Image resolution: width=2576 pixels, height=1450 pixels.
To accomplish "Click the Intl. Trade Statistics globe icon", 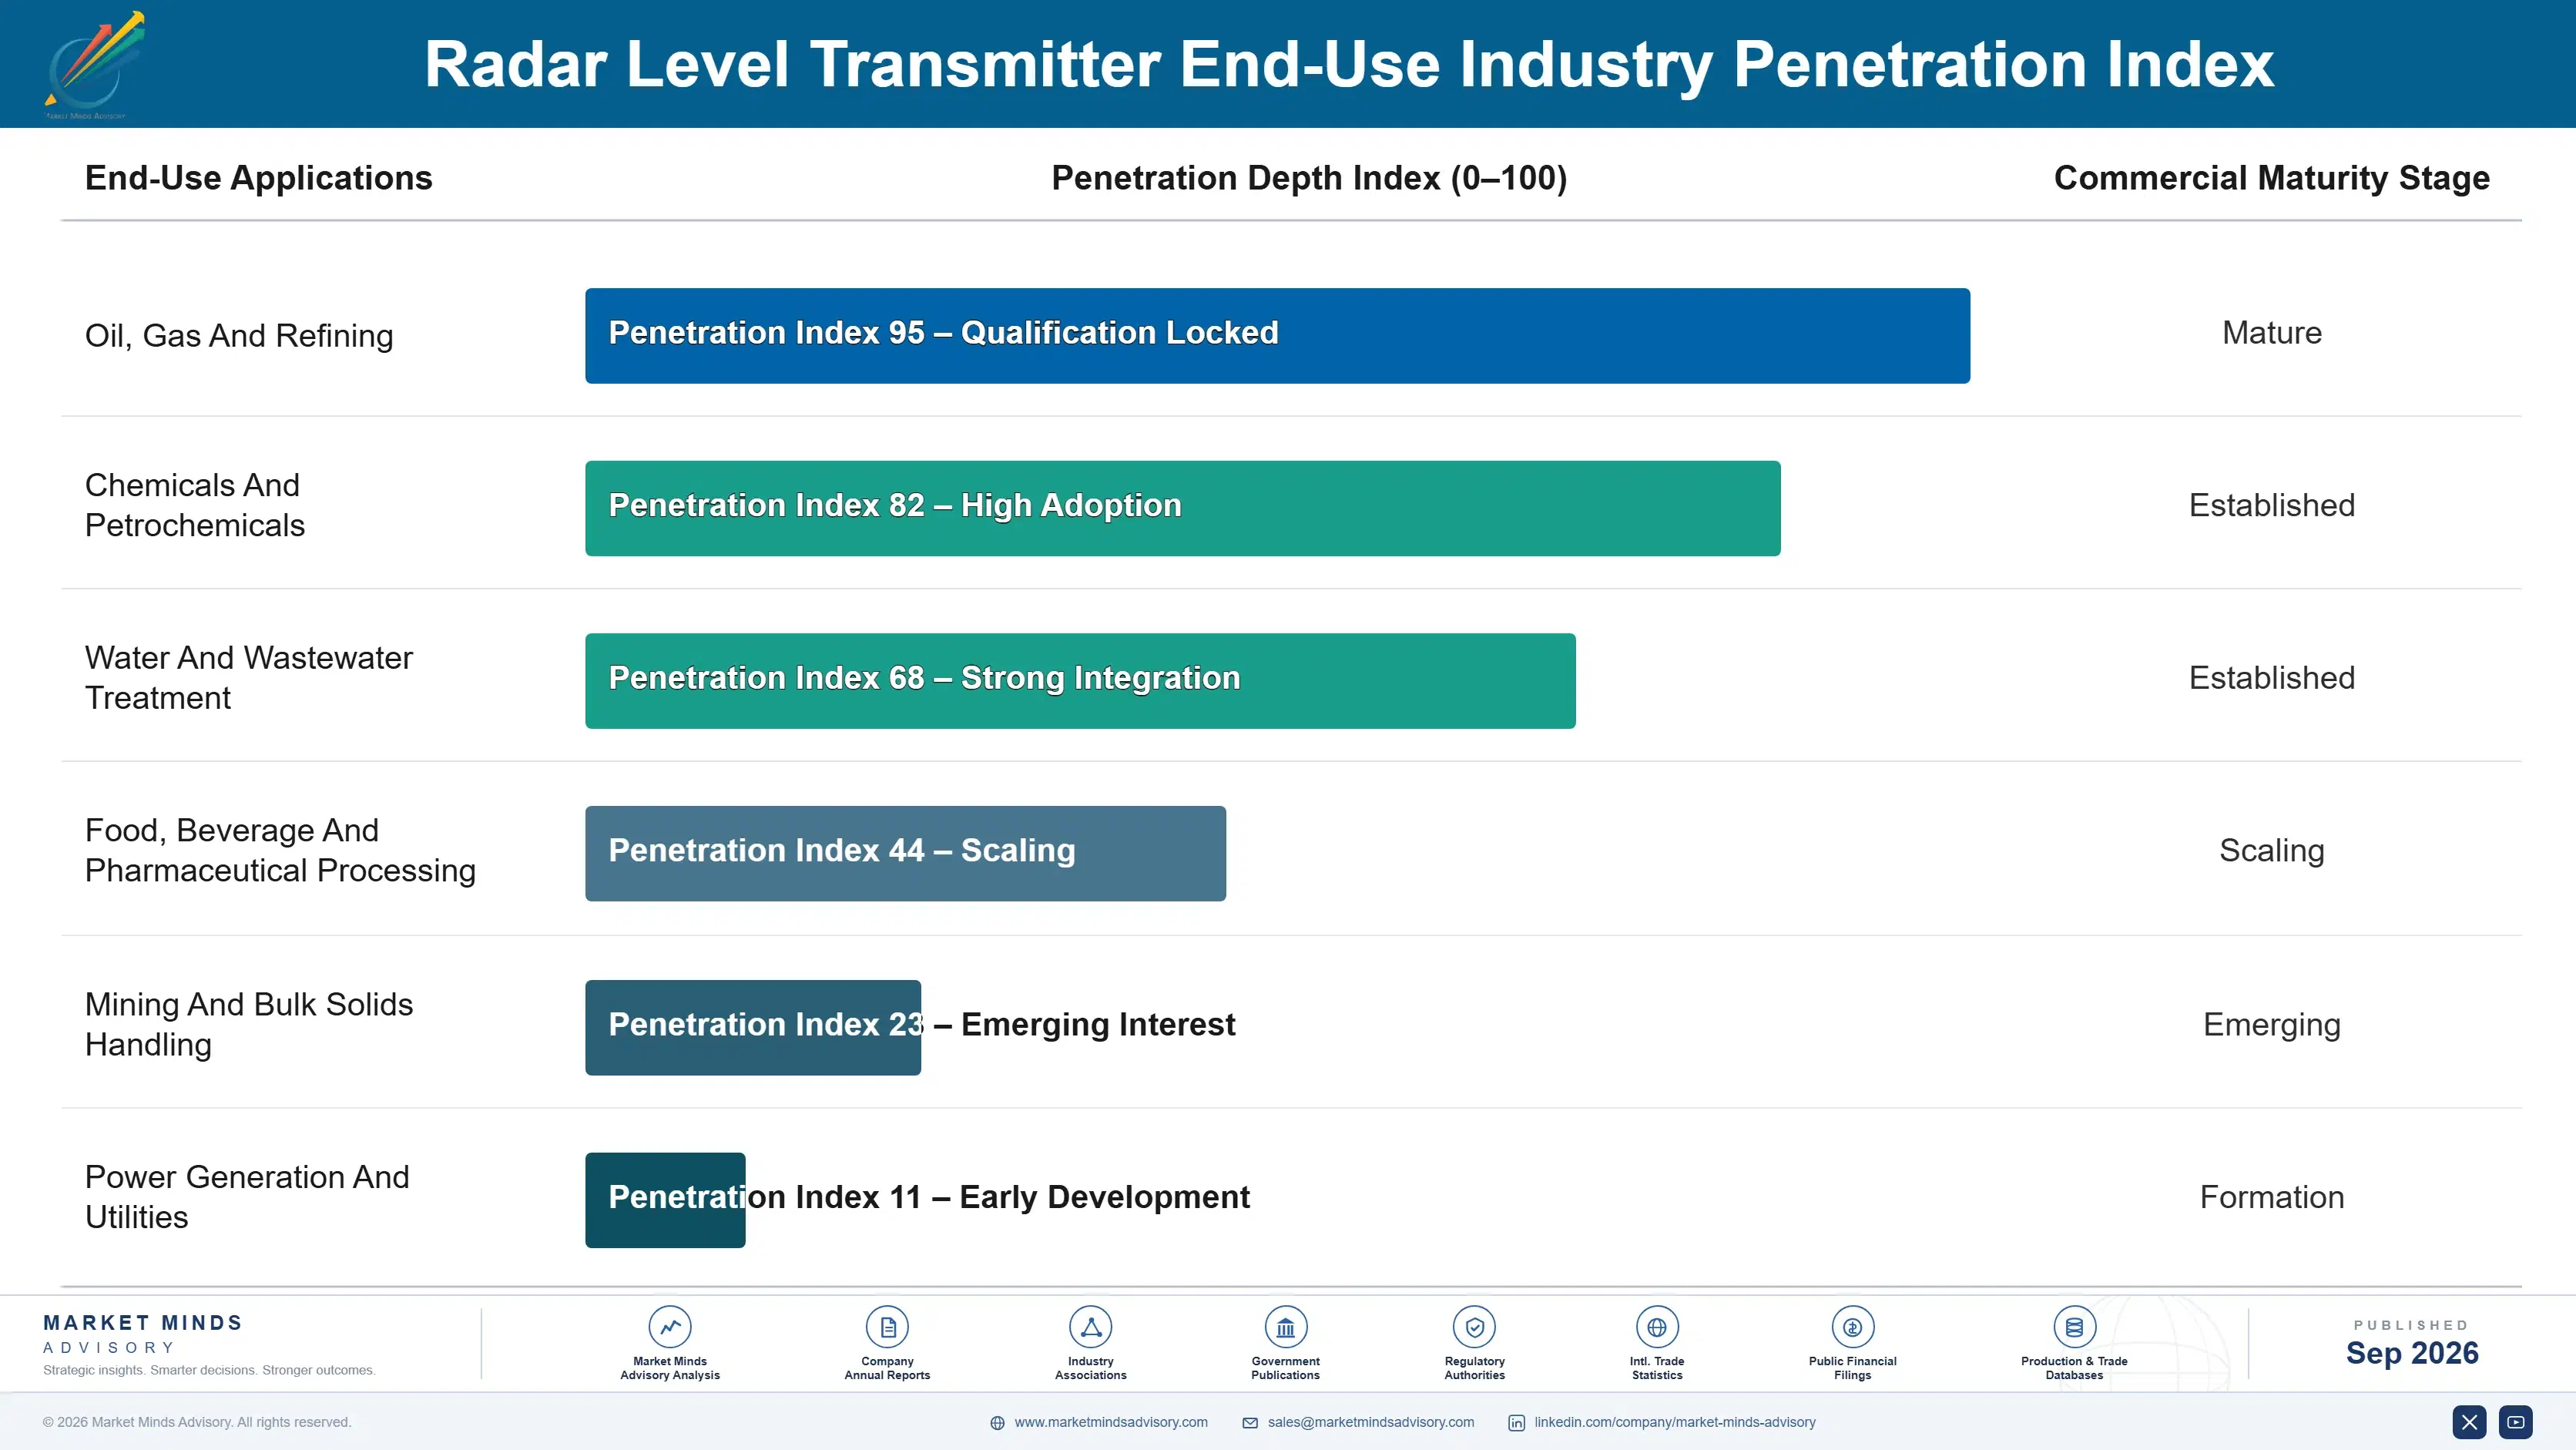I will (x=1657, y=1327).
